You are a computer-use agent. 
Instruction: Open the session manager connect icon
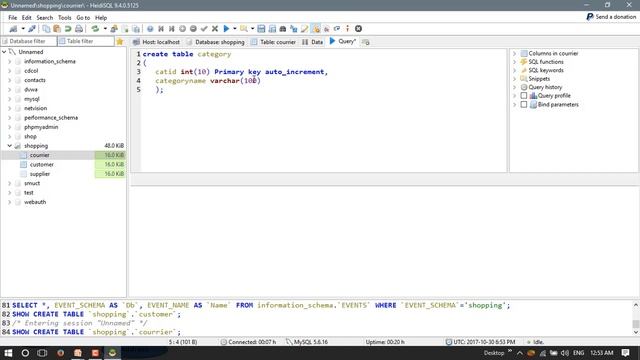13,29
